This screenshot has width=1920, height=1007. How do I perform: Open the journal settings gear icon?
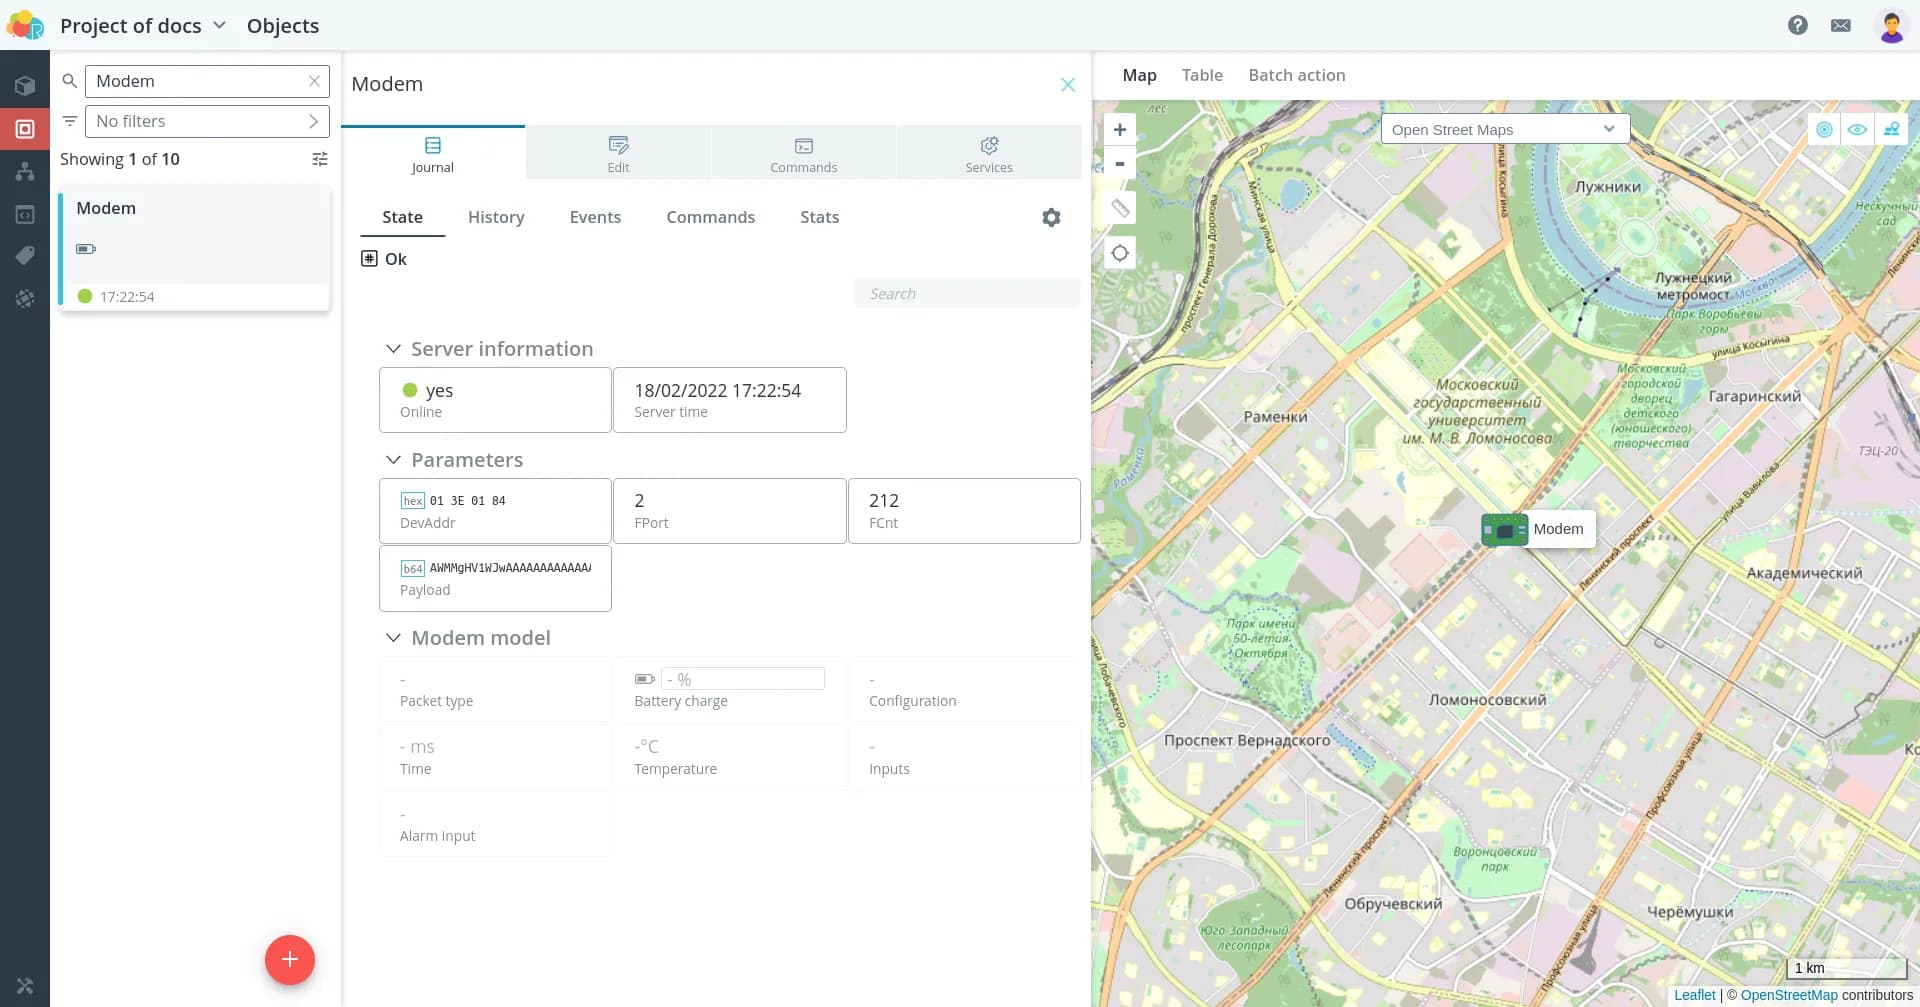(x=1051, y=217)
